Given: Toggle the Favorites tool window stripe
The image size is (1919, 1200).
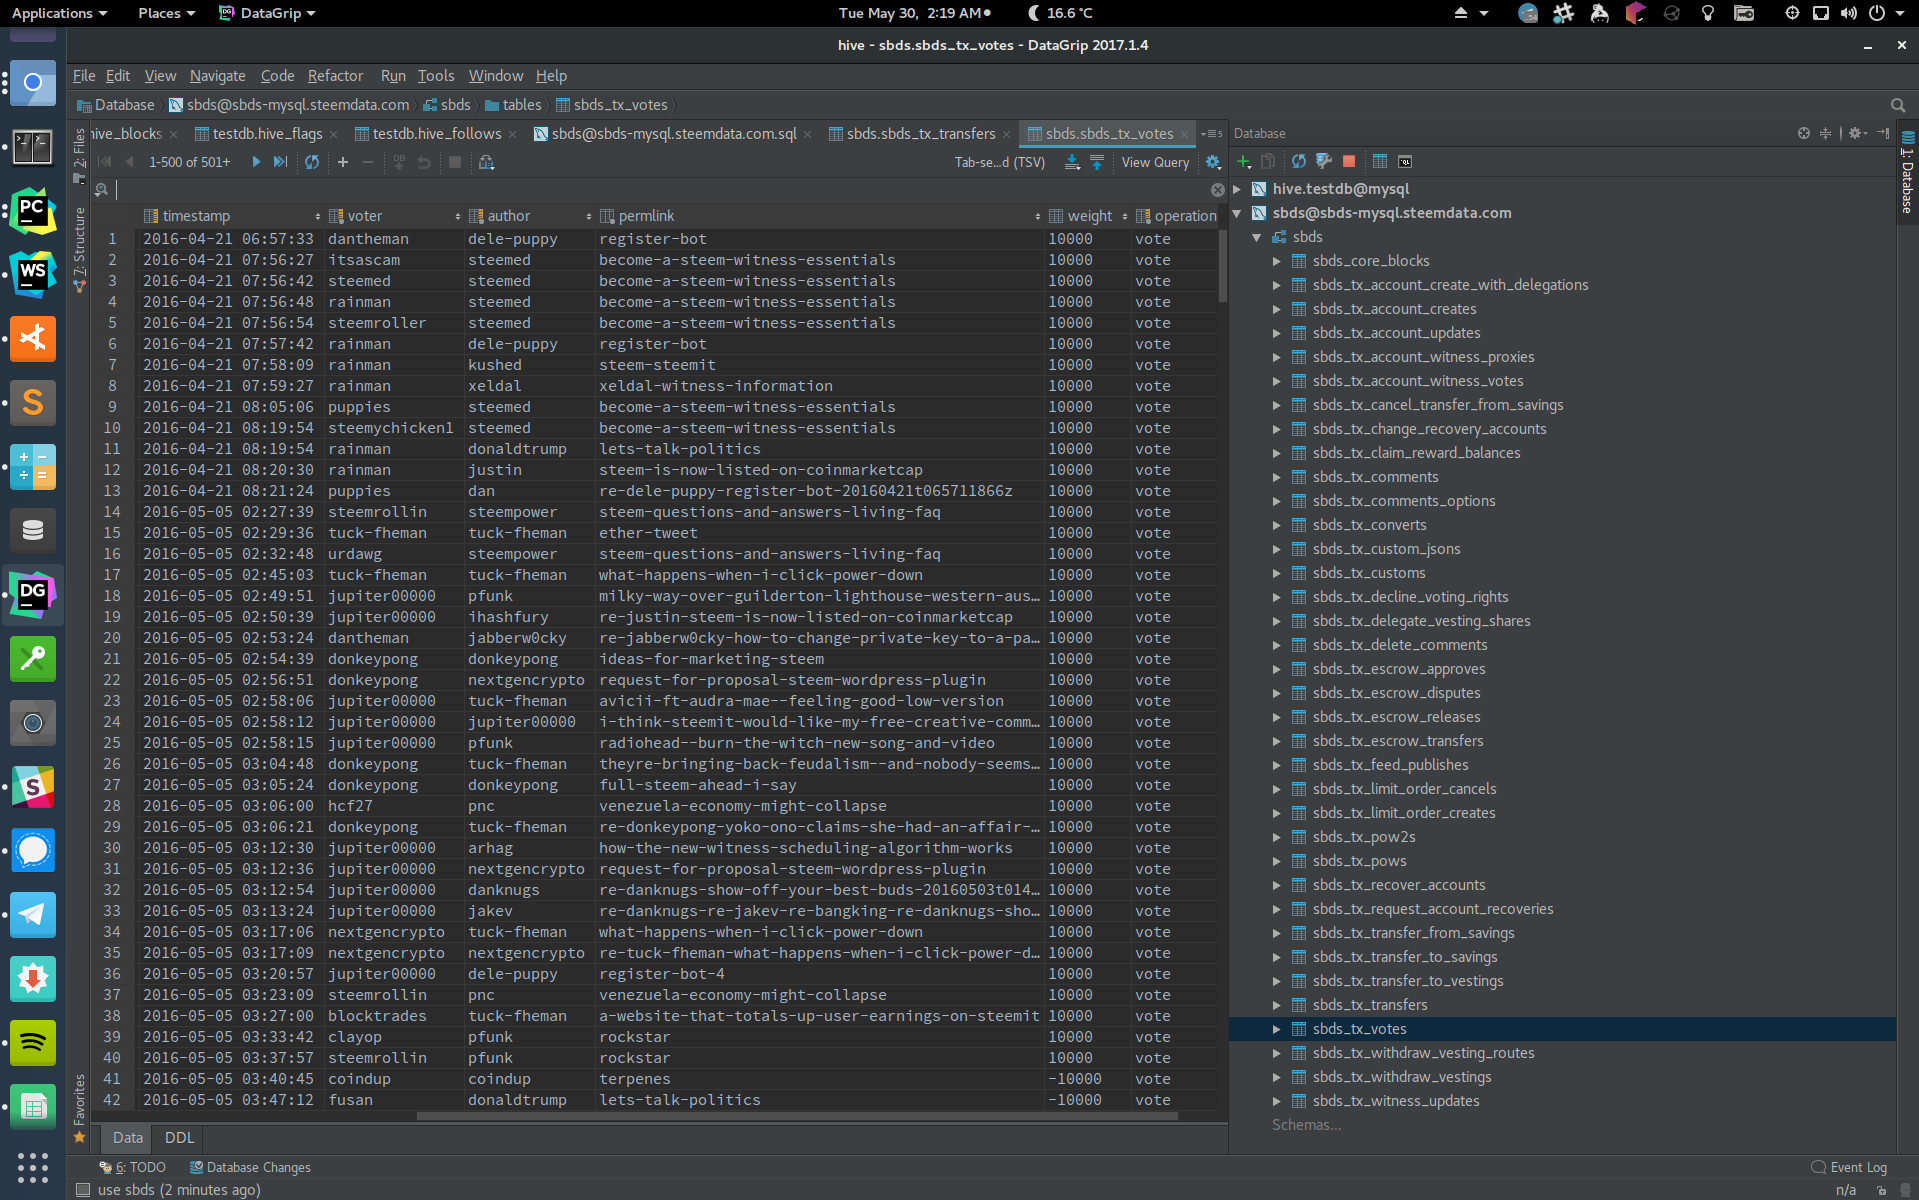Looking at the screenshot, I should coord(79,1108).
